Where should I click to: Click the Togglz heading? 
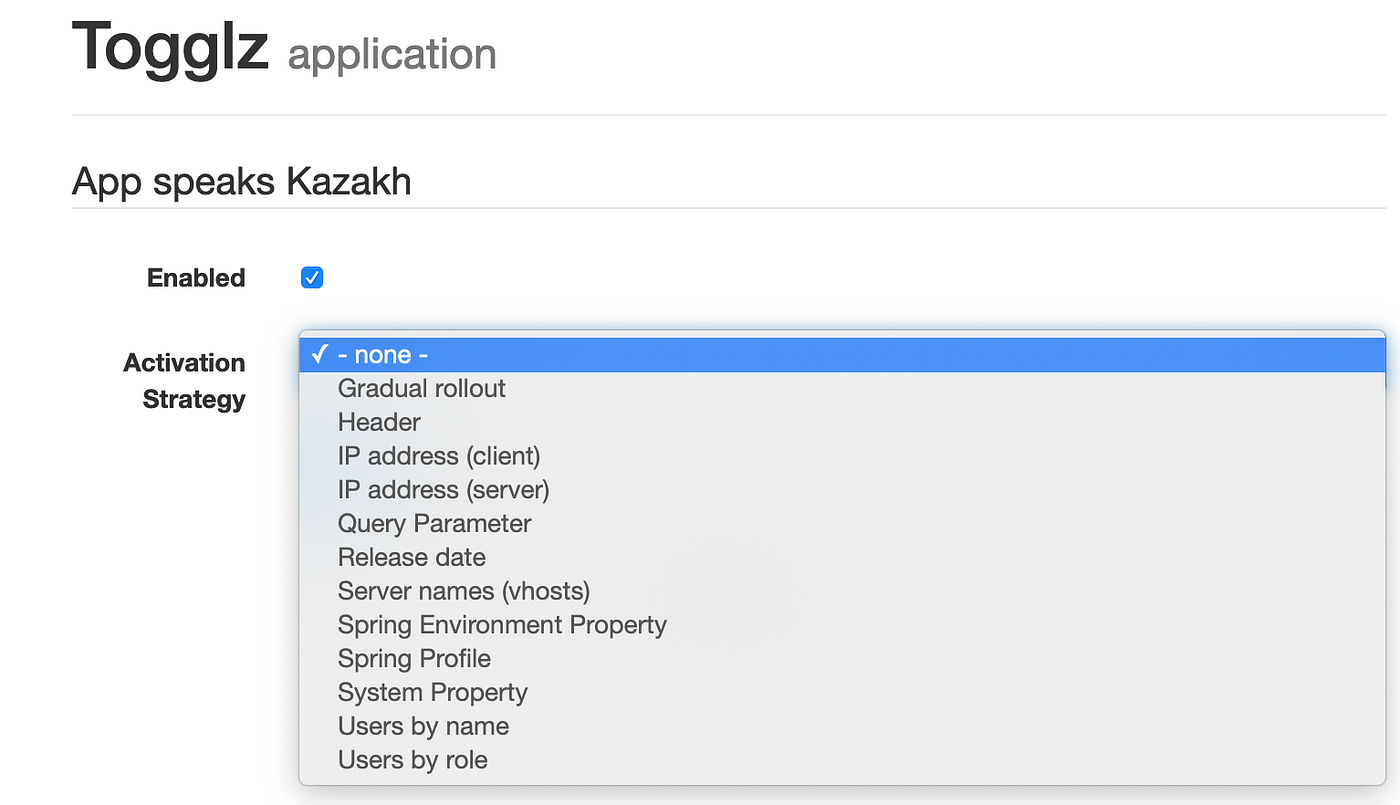click(171, 47)
